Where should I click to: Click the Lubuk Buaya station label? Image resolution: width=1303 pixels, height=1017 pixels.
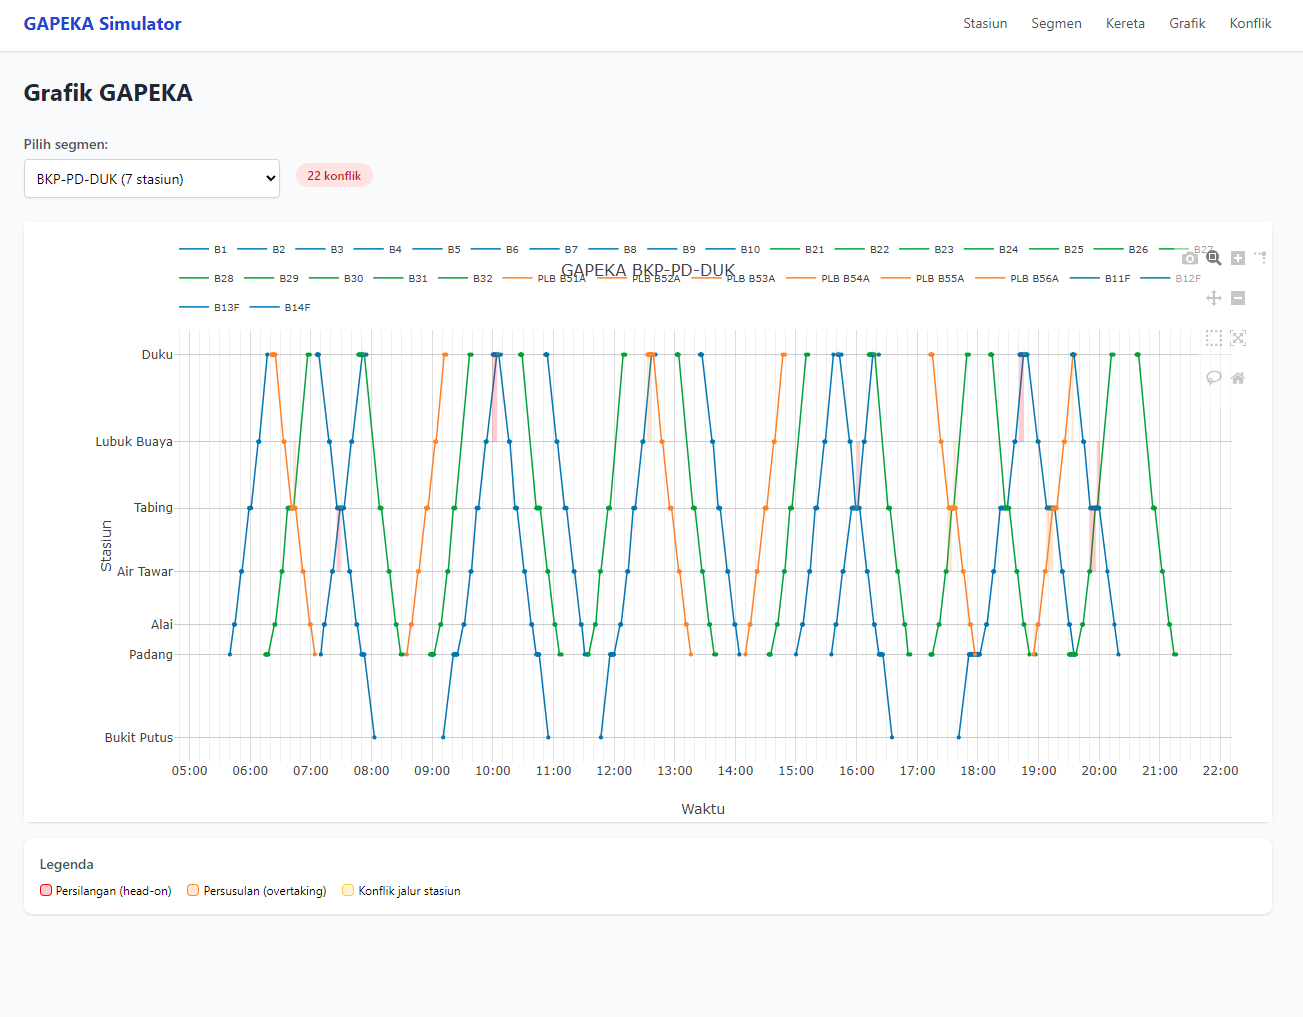(134, 441)
